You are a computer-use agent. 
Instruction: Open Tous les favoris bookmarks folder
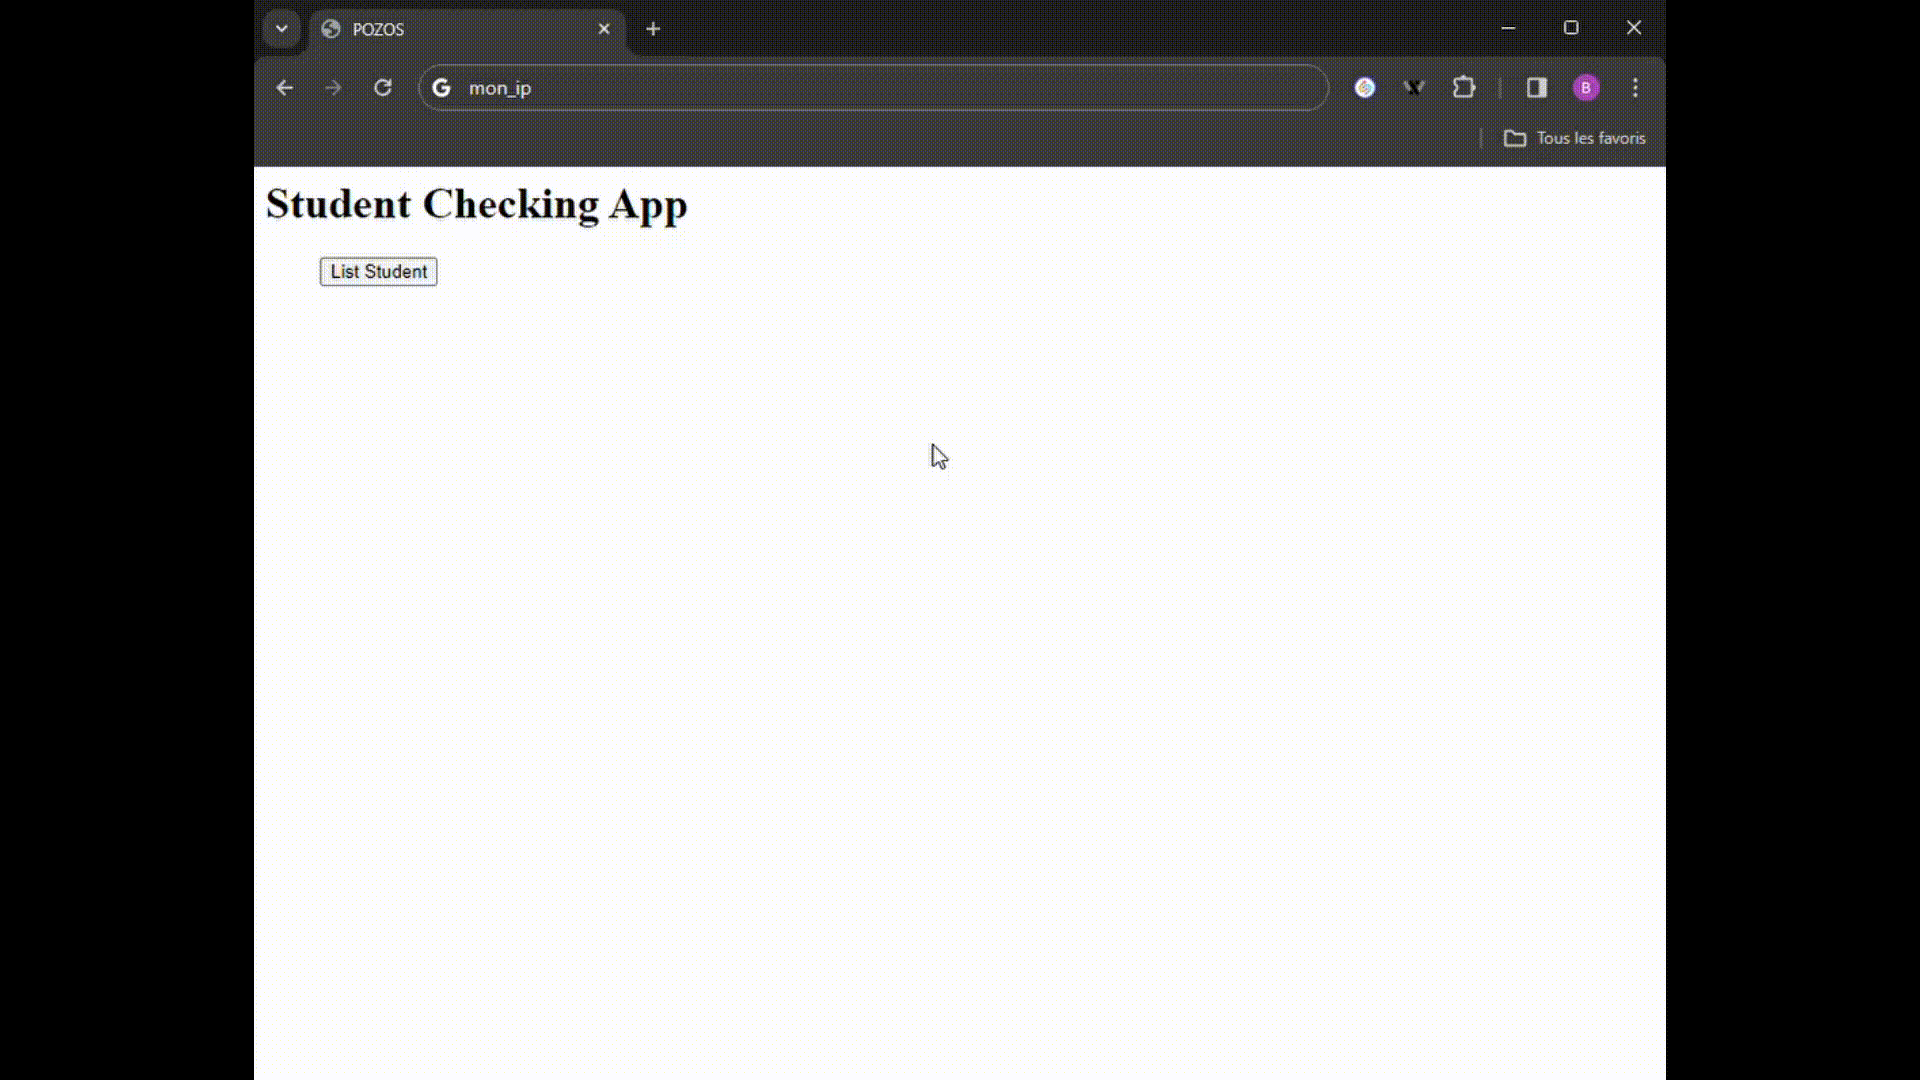pyautogui.click(x=1575, y=138)
